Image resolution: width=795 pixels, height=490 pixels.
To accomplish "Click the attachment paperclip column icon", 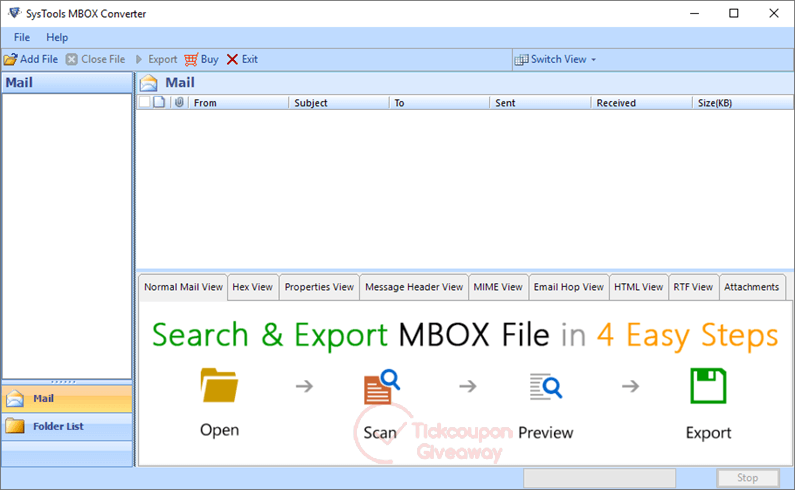I will click(179, 102).
